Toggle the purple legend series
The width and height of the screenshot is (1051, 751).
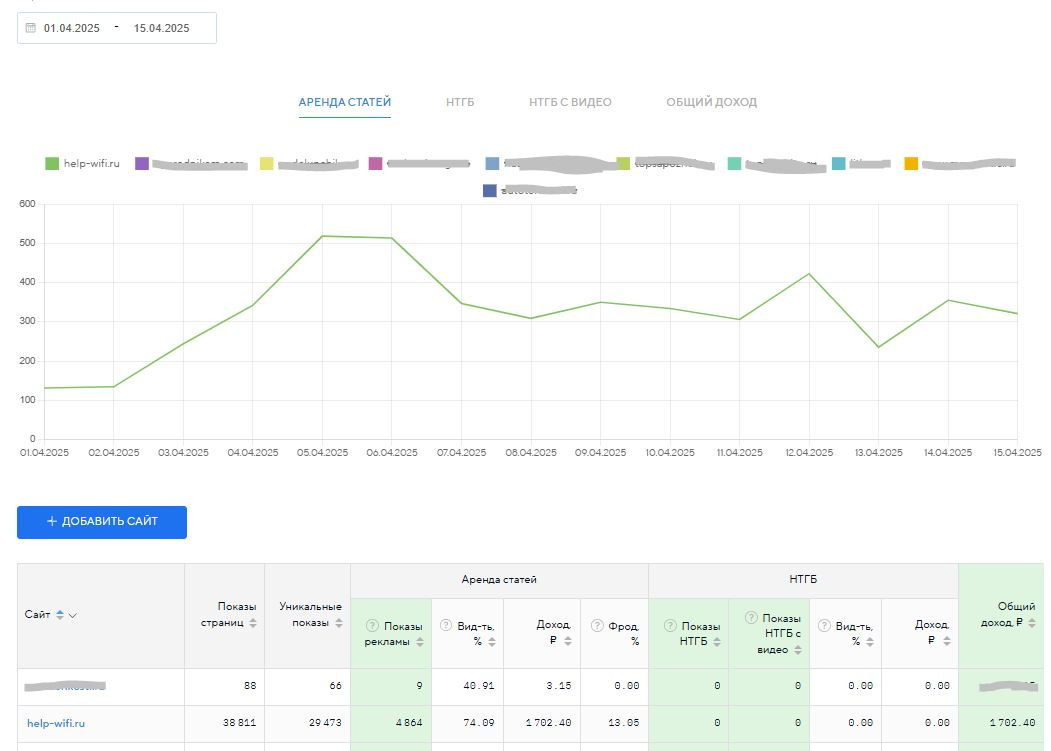(x=142, y=163)
